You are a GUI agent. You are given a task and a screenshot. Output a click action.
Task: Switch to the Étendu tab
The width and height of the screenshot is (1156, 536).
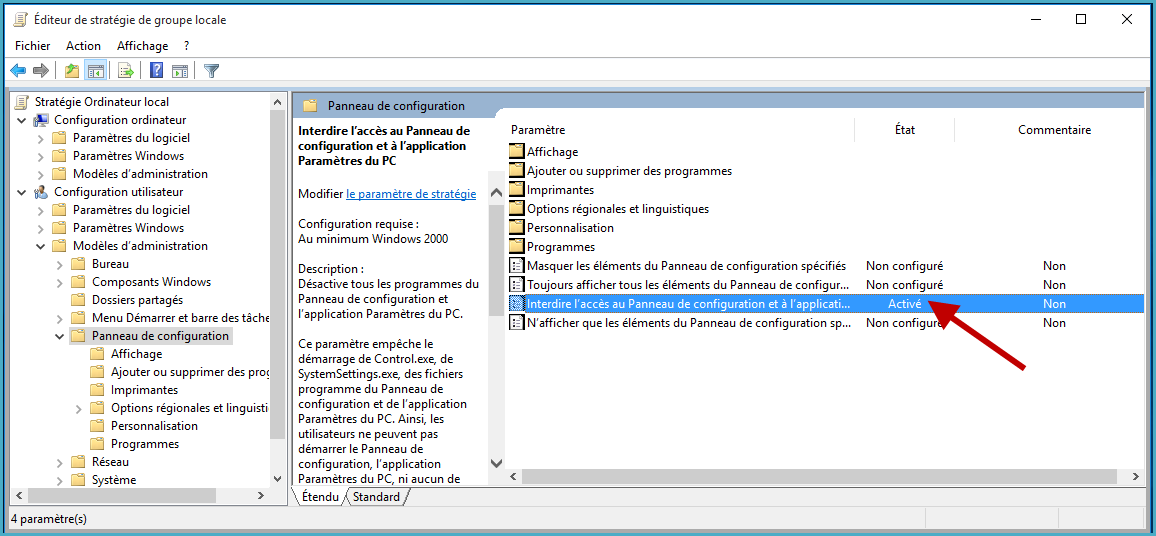coord(321,497)
